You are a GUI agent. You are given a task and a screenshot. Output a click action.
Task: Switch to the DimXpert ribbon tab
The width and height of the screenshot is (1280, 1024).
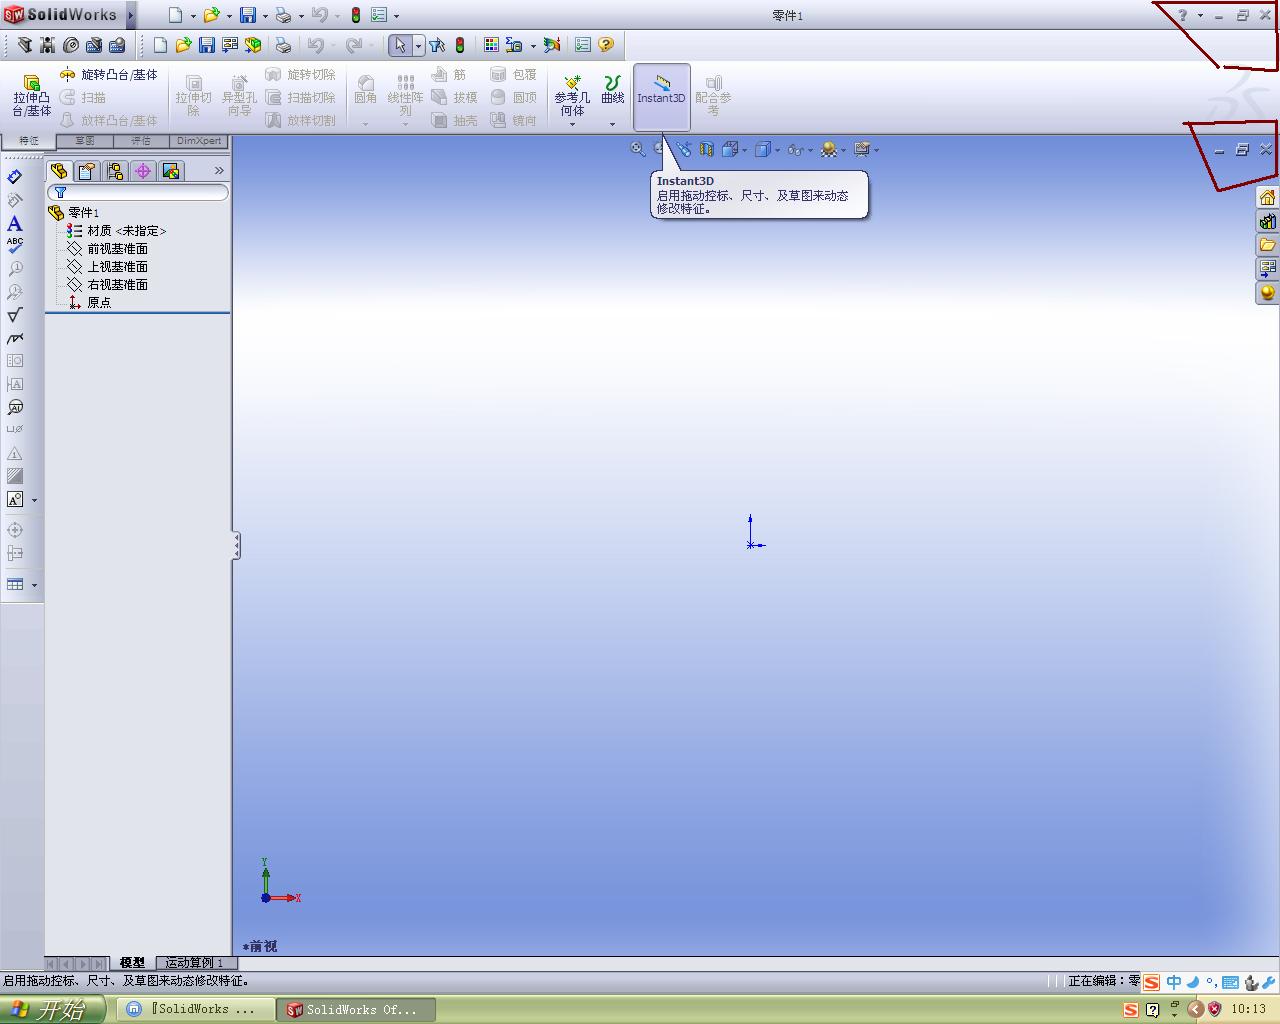coord(199,141)
